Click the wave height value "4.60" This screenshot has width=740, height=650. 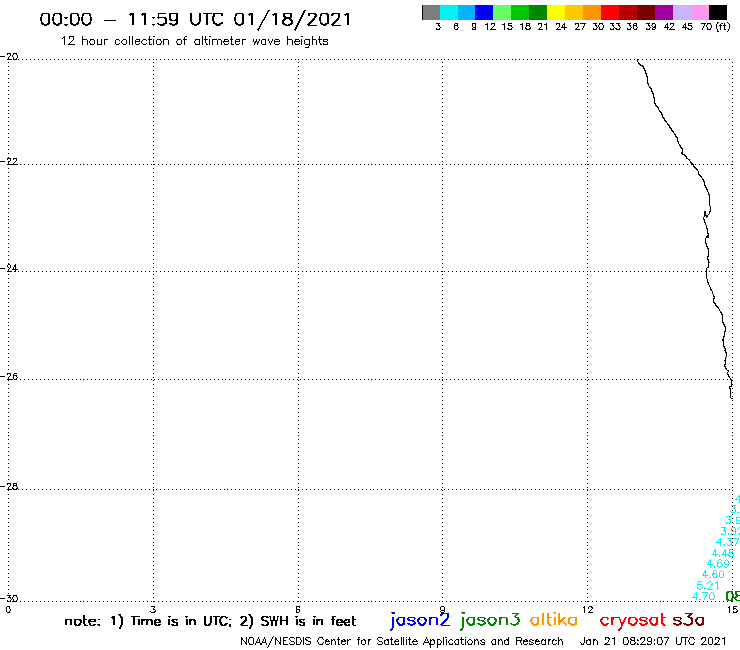coord(713,574)
